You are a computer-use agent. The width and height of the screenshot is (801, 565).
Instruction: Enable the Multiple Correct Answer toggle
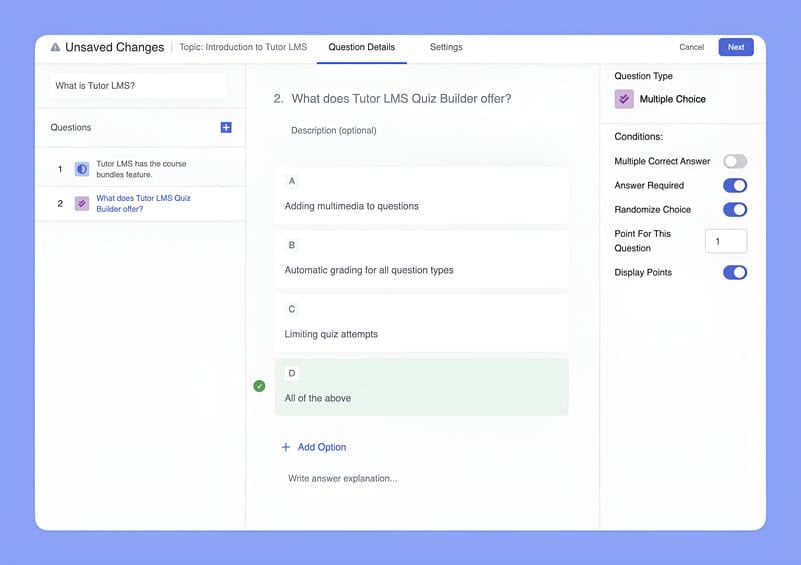735,161
